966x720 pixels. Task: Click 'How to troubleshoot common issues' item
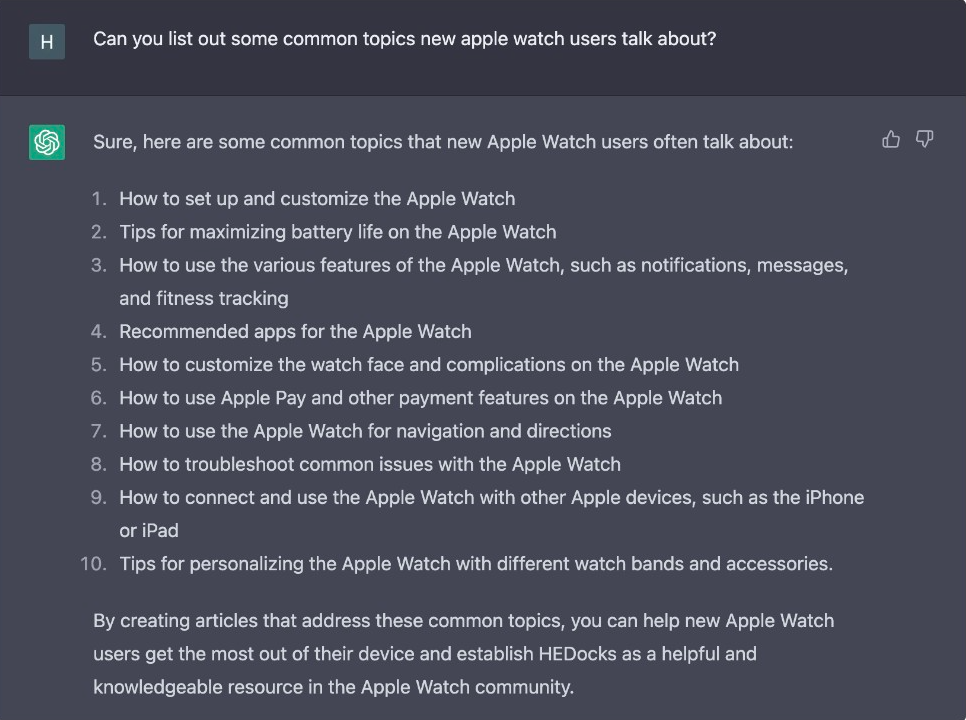[x=370, y=464]
